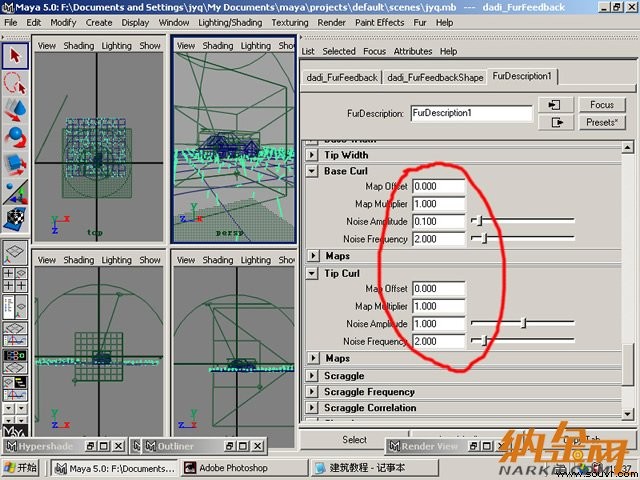Screen dimensions: 640x480
Task: Restore the Outliner minimized window
Action: pos(229,446)
